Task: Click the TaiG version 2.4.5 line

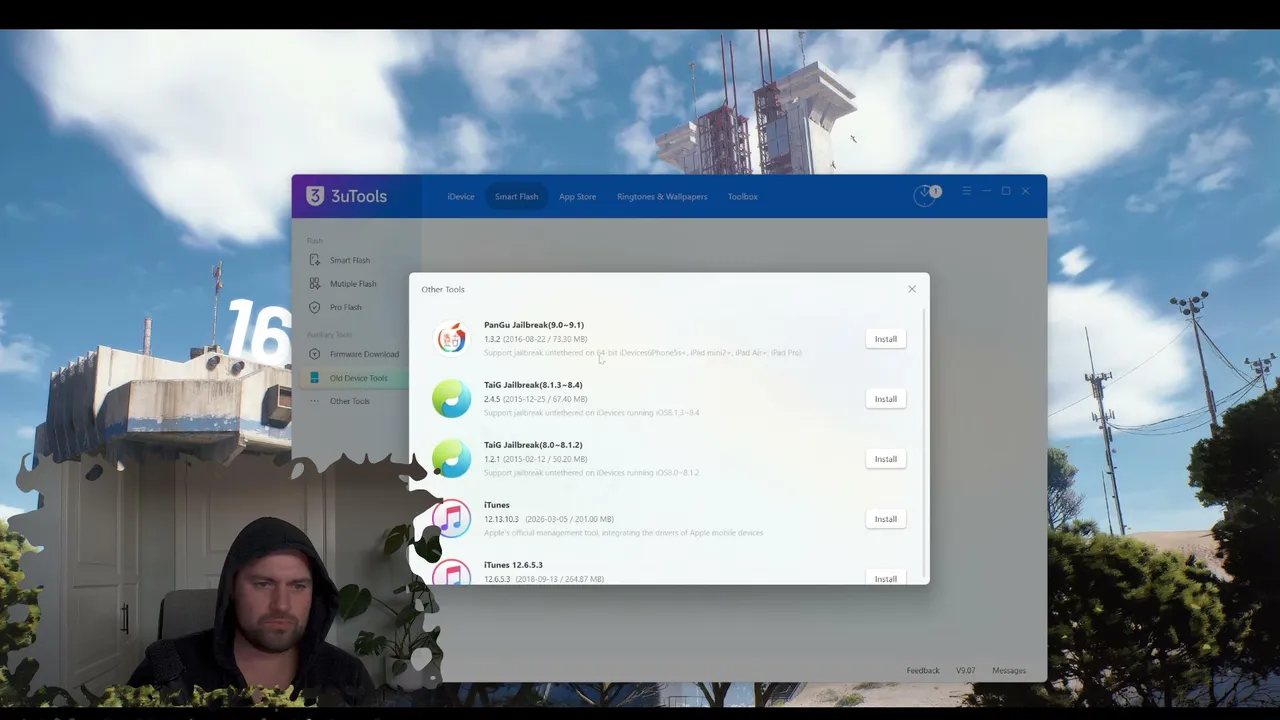Action: click(535, 399)
